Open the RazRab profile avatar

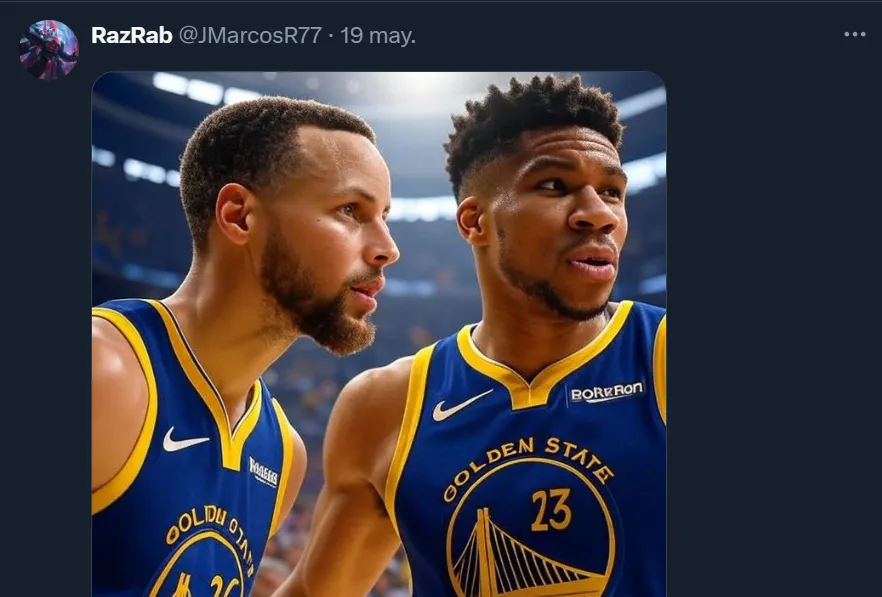(48, 49)
